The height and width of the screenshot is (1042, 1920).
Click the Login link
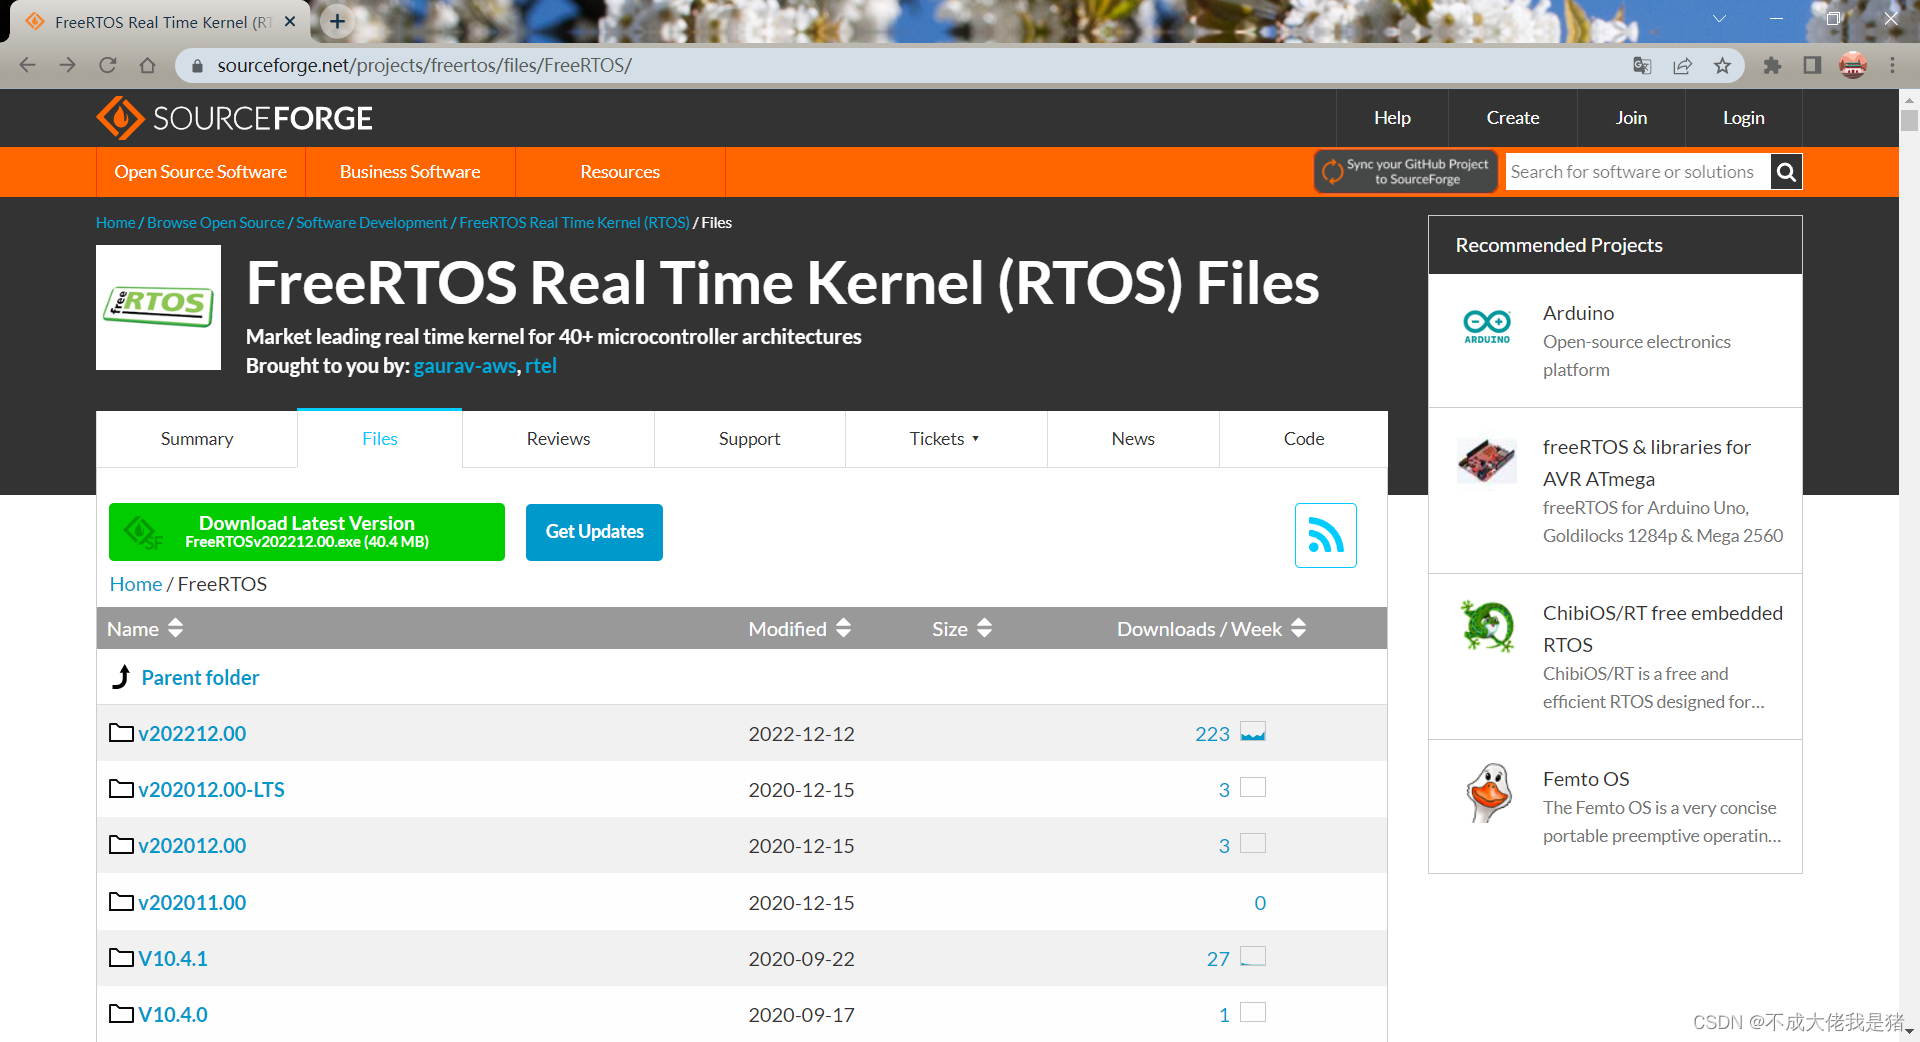coord(1743,118)
